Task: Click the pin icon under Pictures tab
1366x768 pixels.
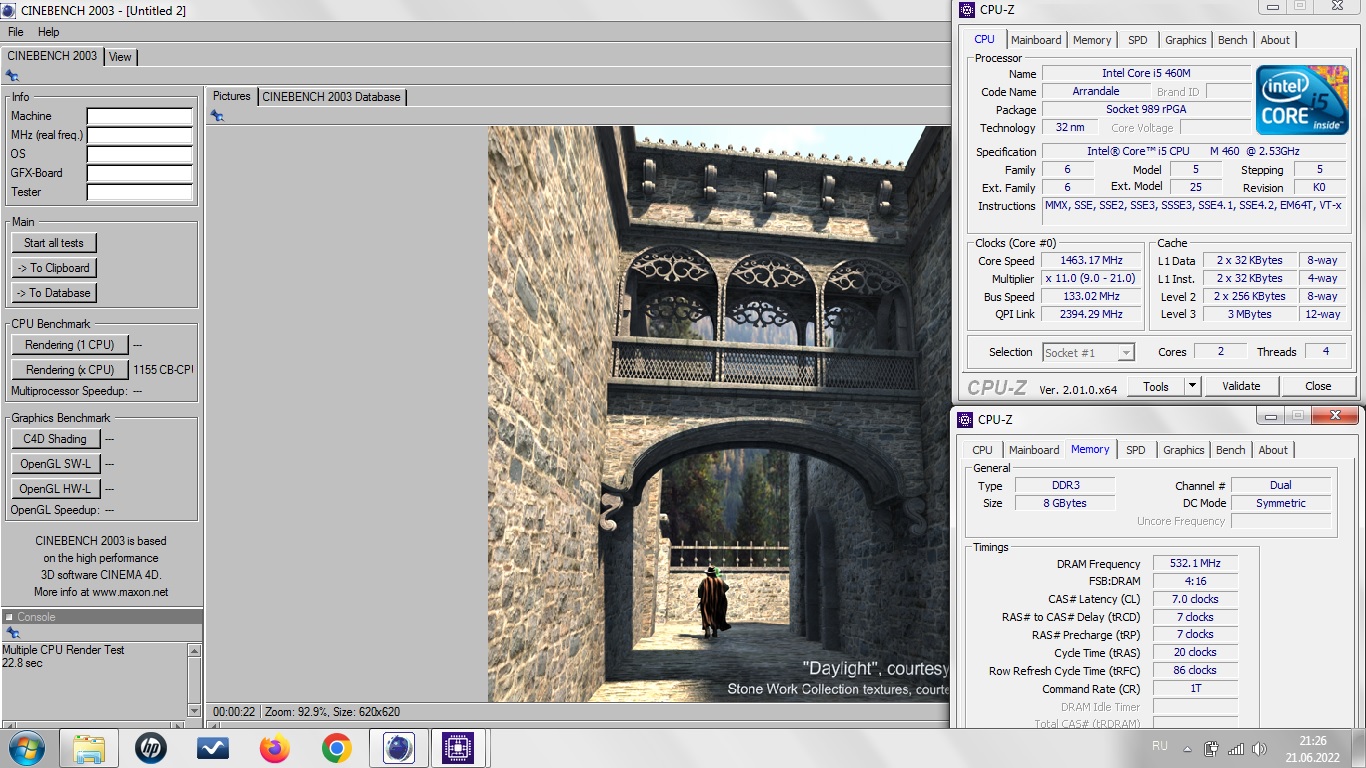Action: tap(217, 116)
